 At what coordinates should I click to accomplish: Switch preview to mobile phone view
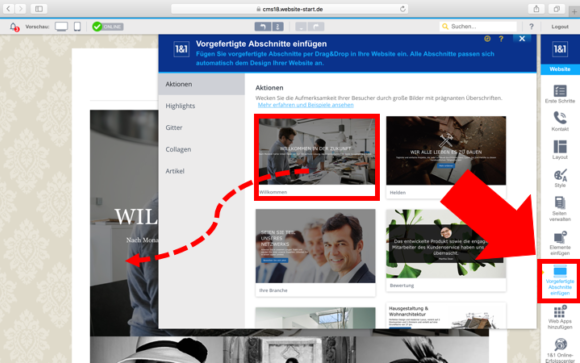[x=77, y=27]
